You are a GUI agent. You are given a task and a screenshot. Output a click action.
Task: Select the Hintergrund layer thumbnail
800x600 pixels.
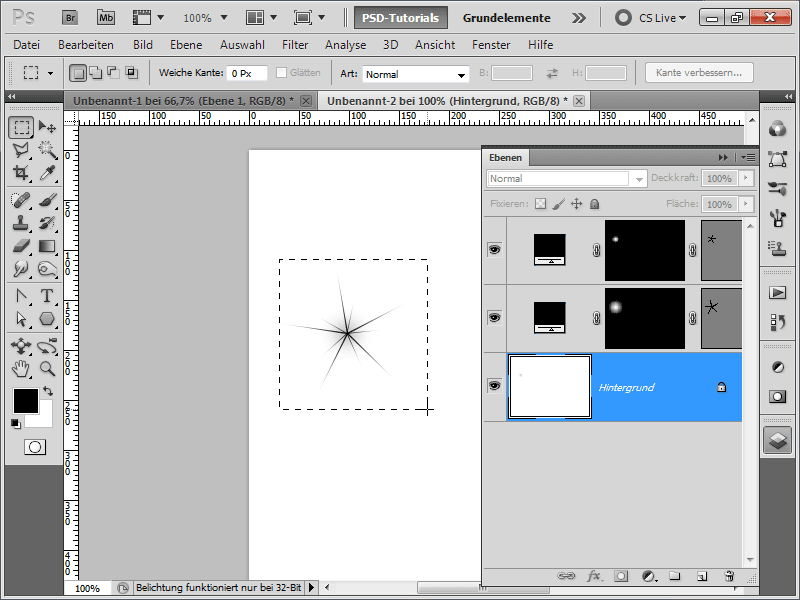550,386
